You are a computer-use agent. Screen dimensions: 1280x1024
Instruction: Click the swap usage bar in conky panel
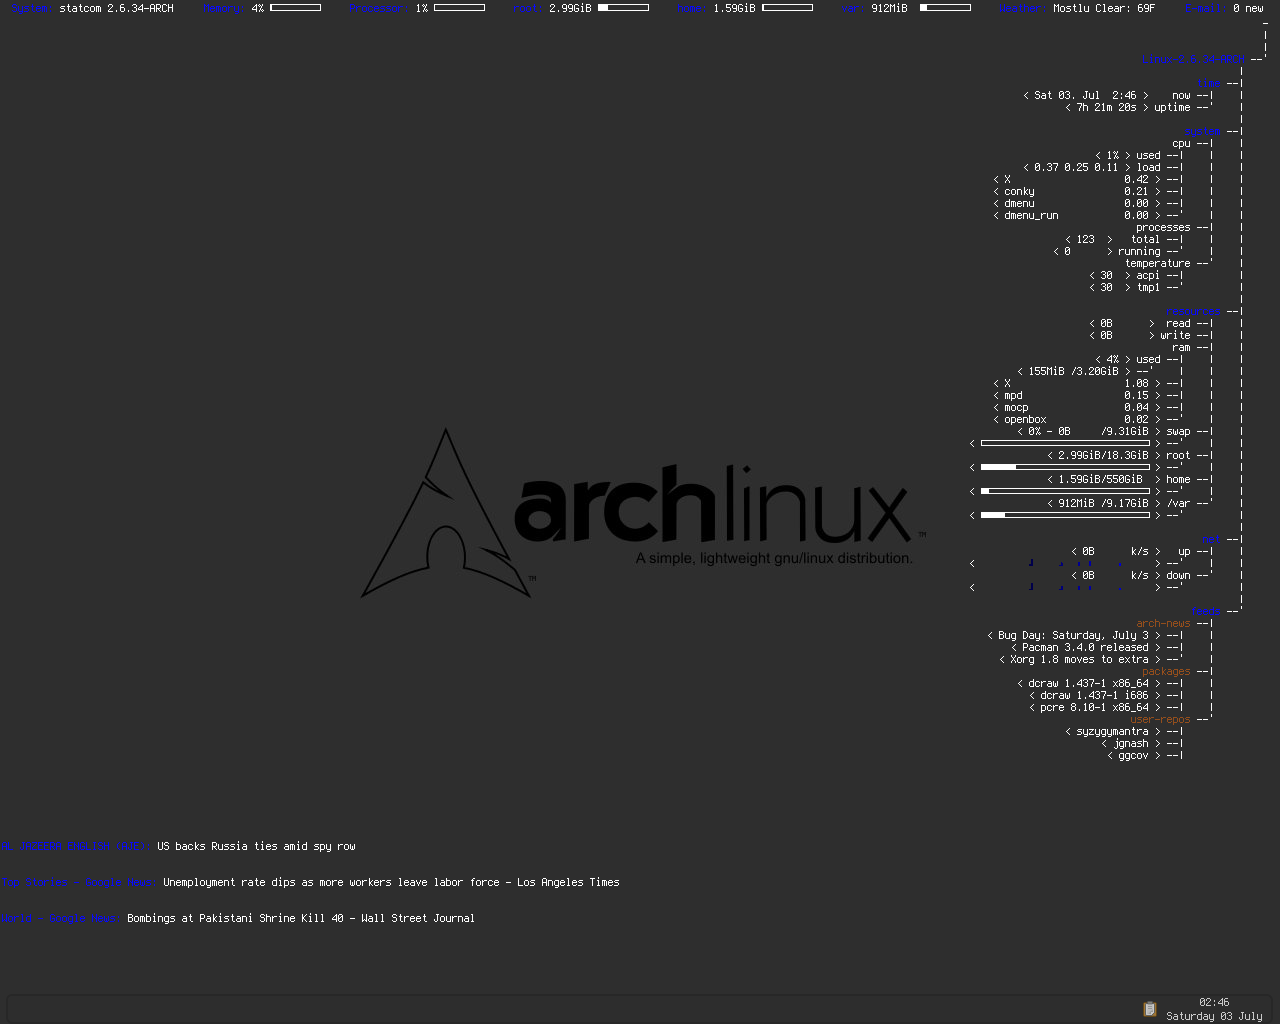1065,443
